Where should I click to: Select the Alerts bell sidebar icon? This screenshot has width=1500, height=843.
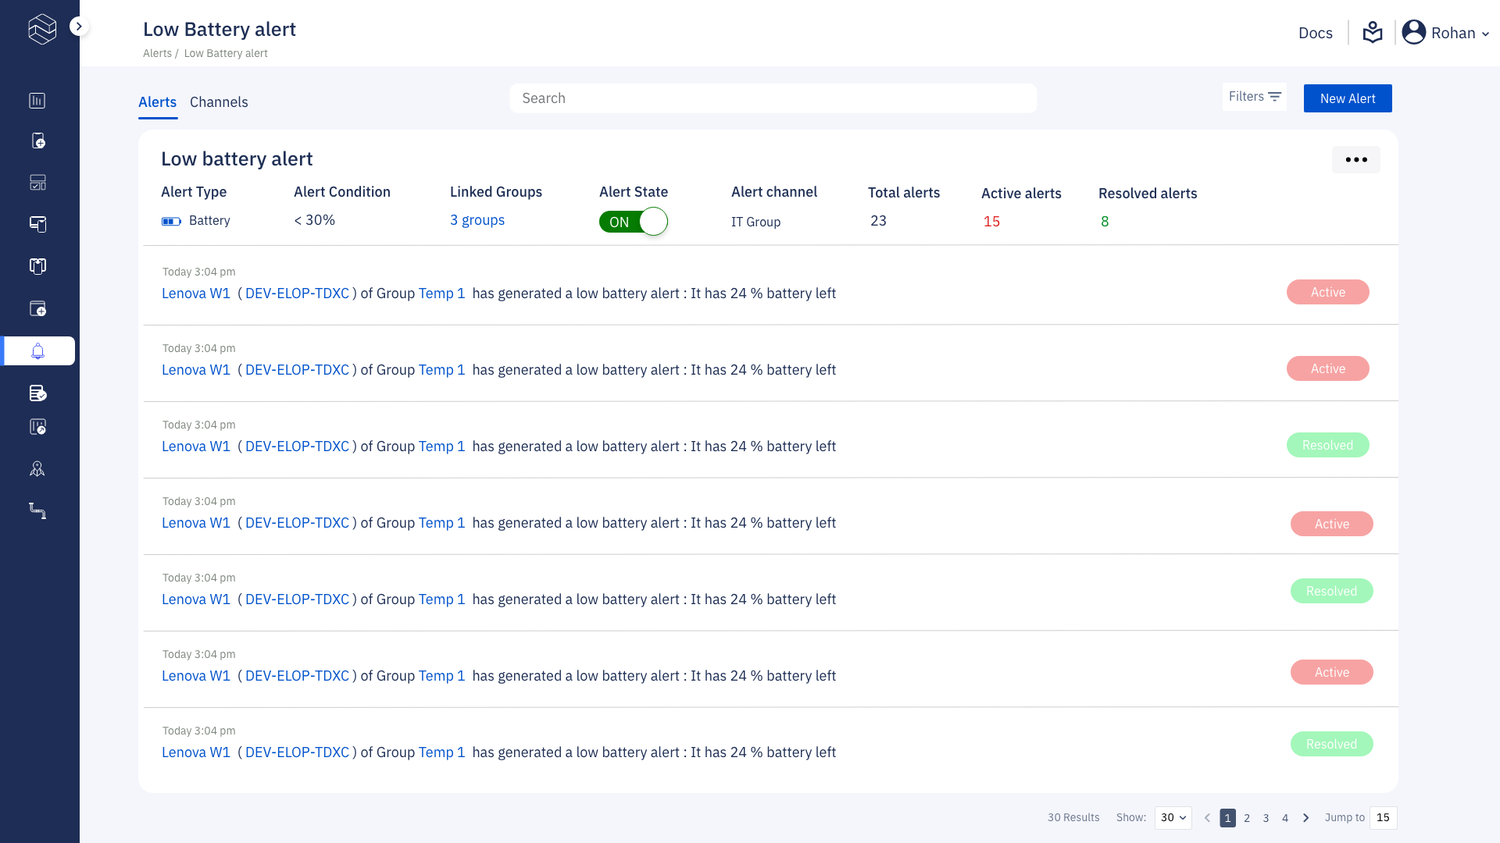pyautogui.click(x=39, y=351)
